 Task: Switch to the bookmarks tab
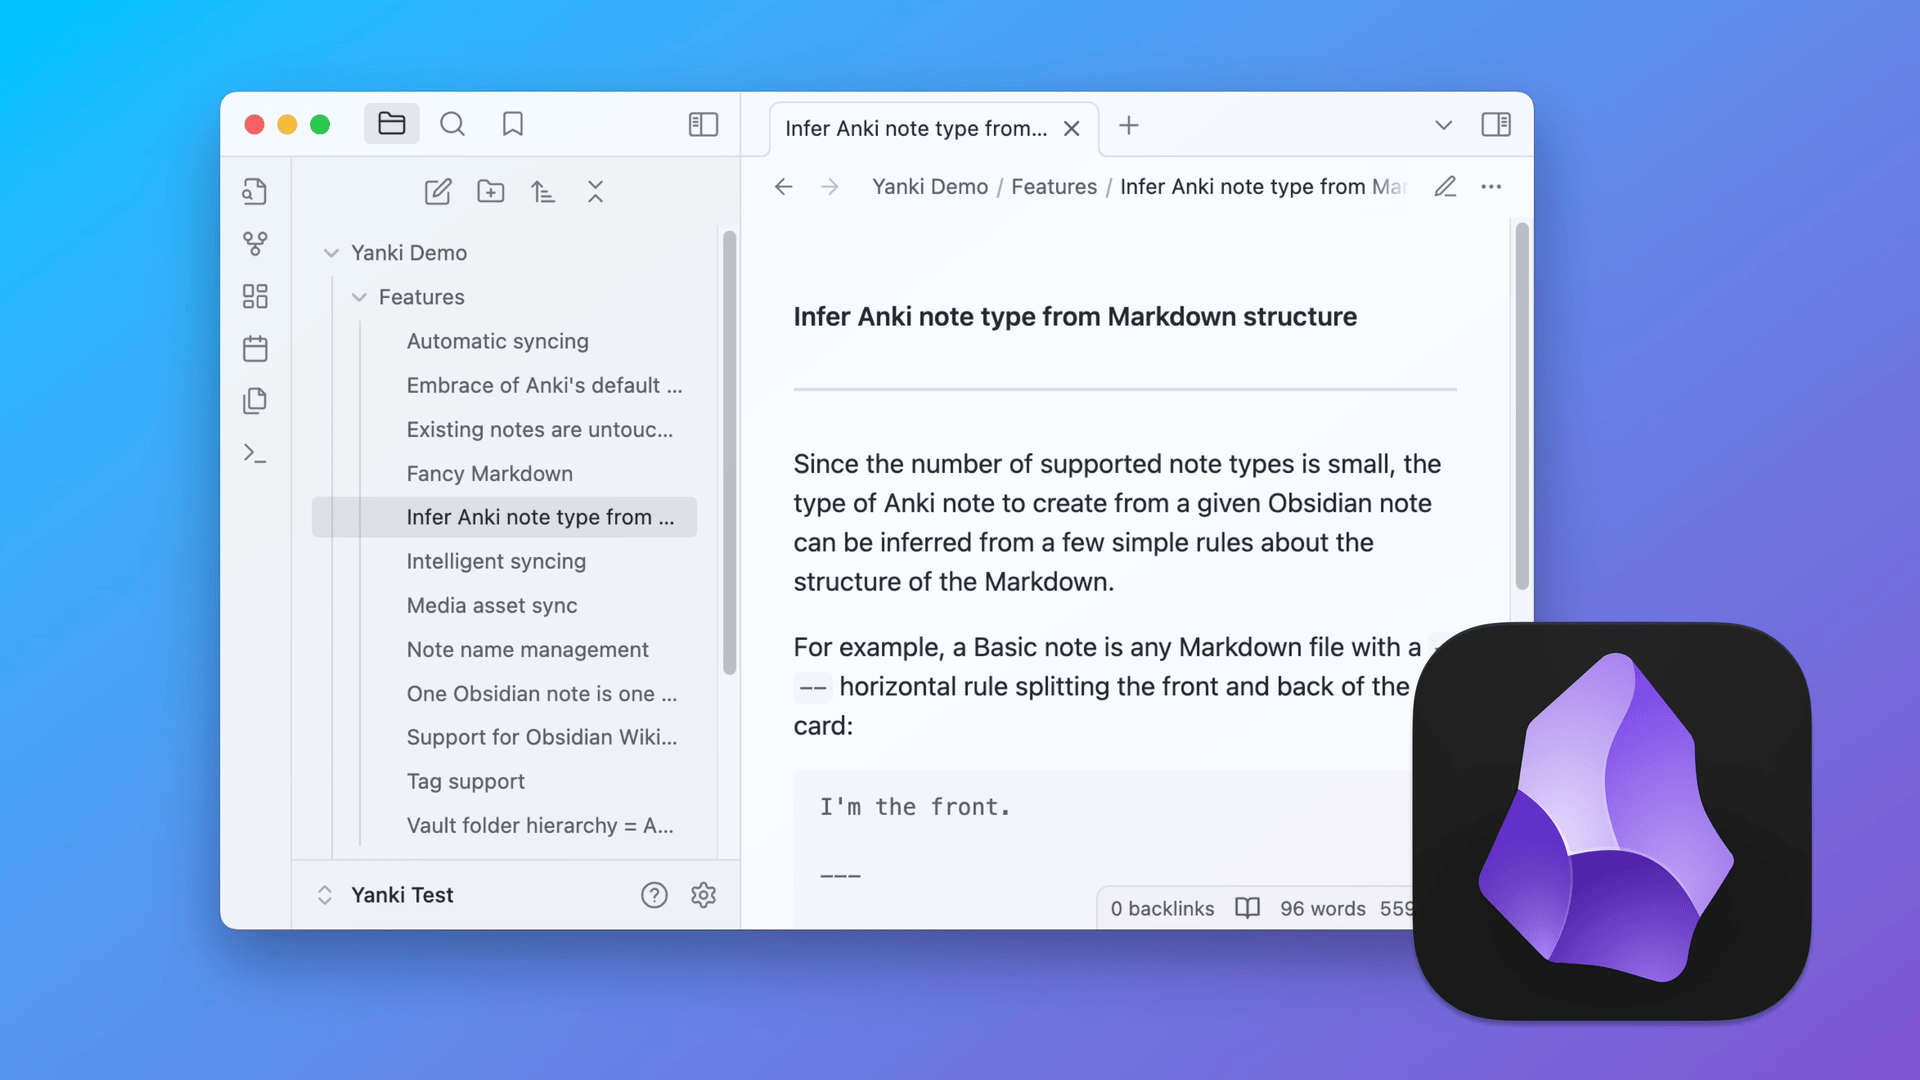(513, 124)
